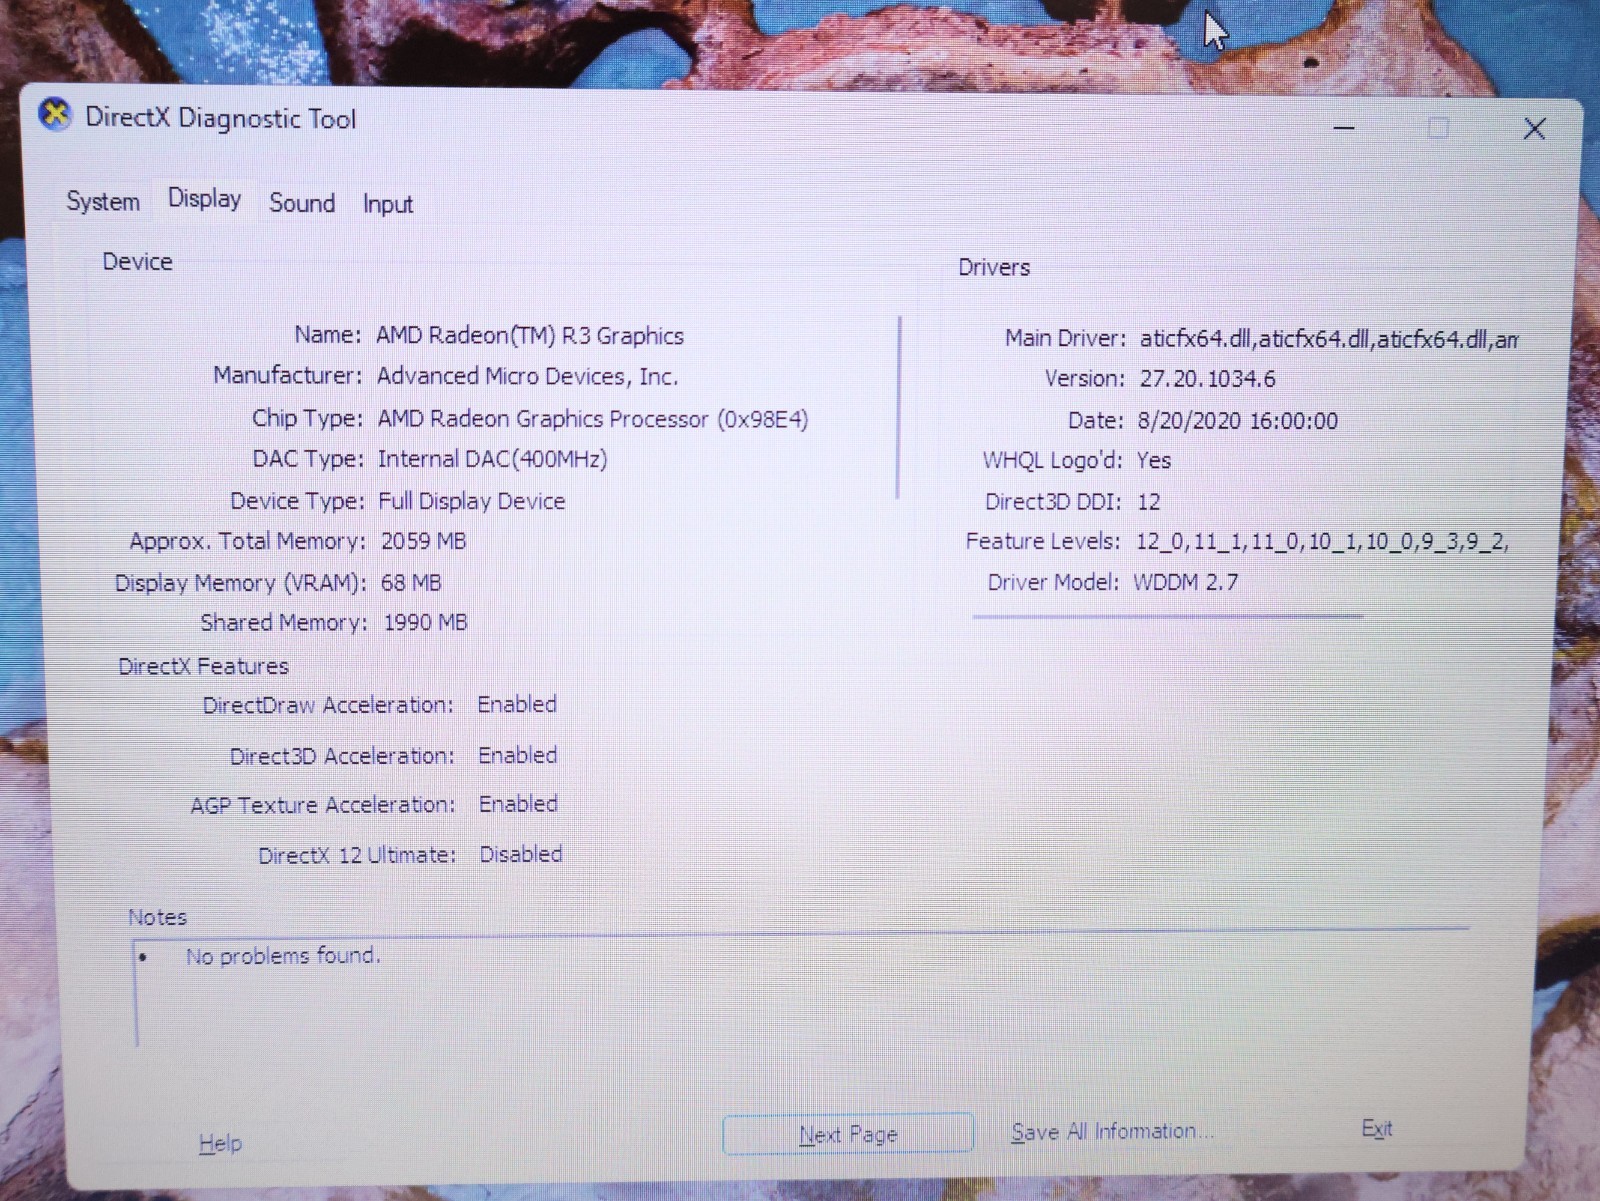Click the Exit button
This screenshot has height=1201, width=1600.
click(x=1377, y=1129)
